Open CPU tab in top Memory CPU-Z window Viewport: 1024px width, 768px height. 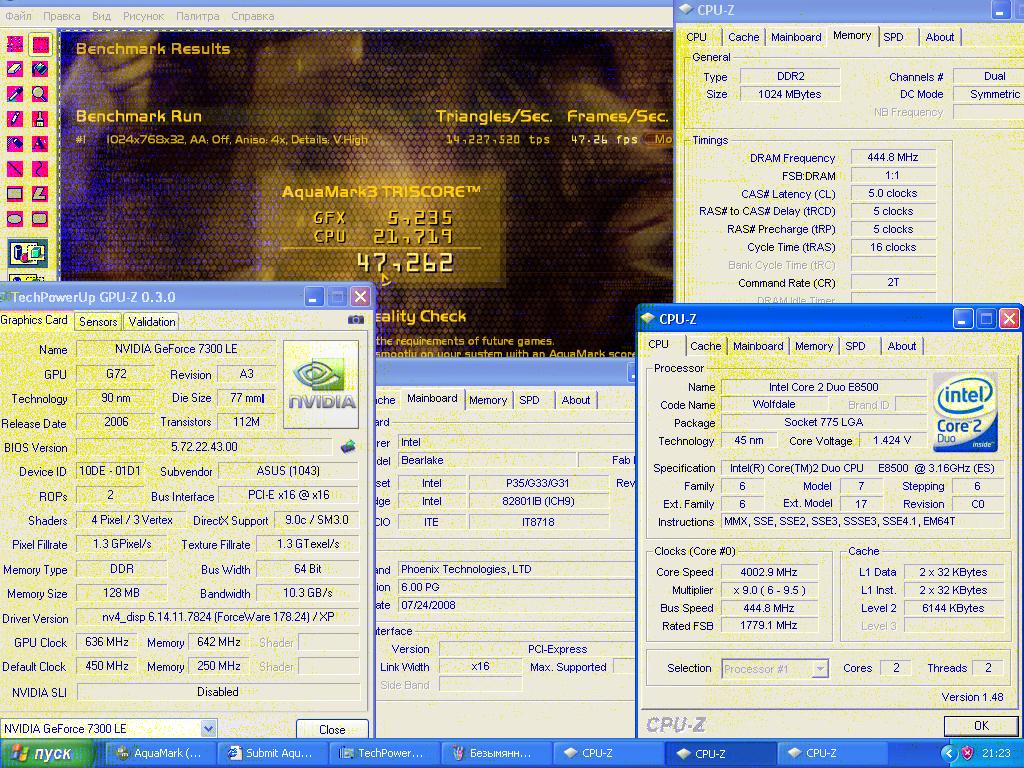[696, 37]
